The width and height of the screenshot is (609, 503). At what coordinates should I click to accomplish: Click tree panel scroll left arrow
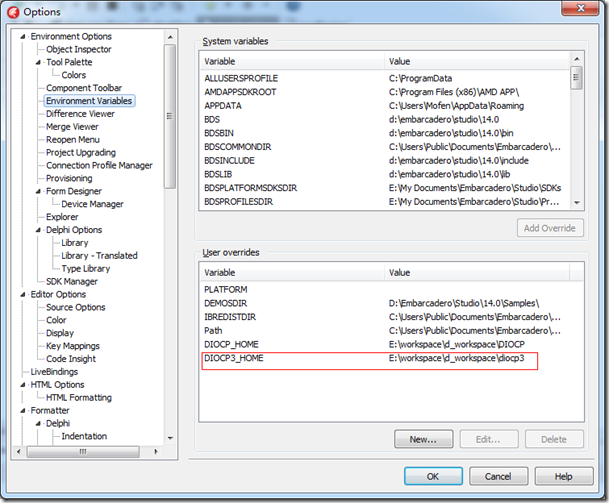(x=19, y=451)
